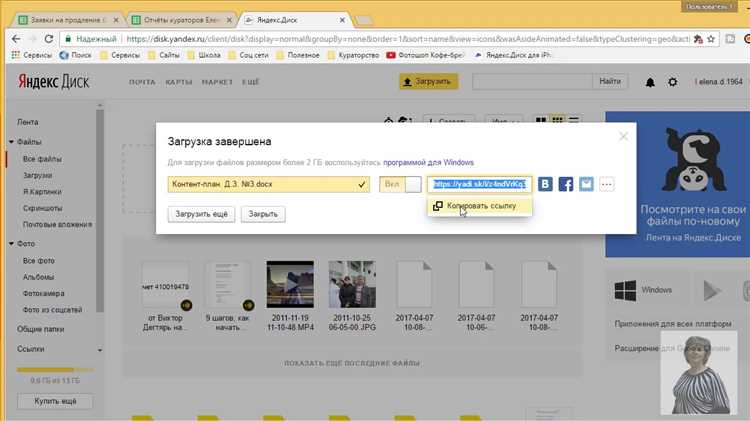Open more sharing options ellipsis
Image resolution: width=750 pixels, height=421 pixels.
coord(607,184)
